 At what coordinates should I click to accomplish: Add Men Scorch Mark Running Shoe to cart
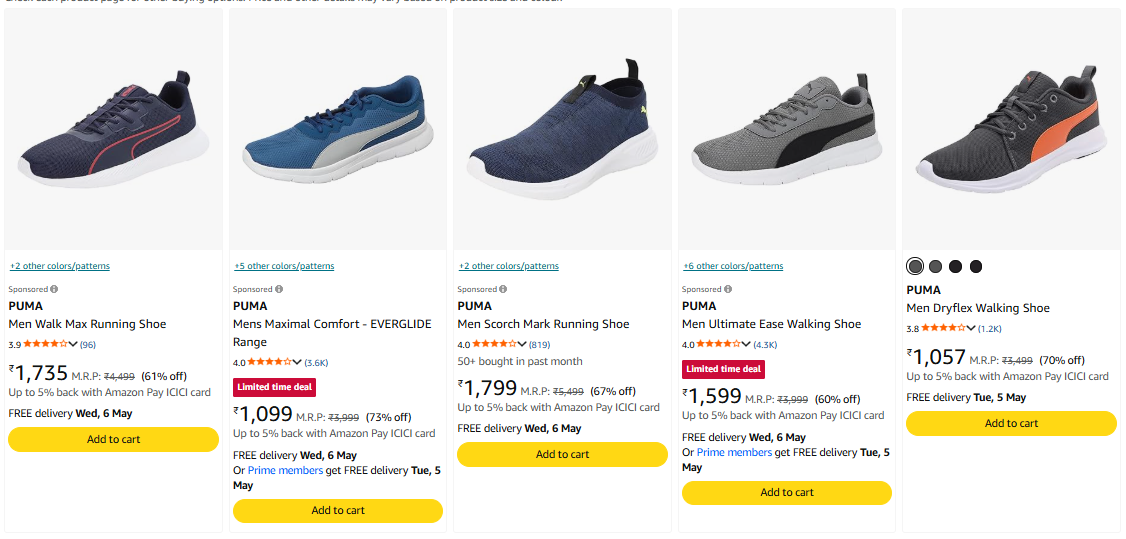[562, 454]
